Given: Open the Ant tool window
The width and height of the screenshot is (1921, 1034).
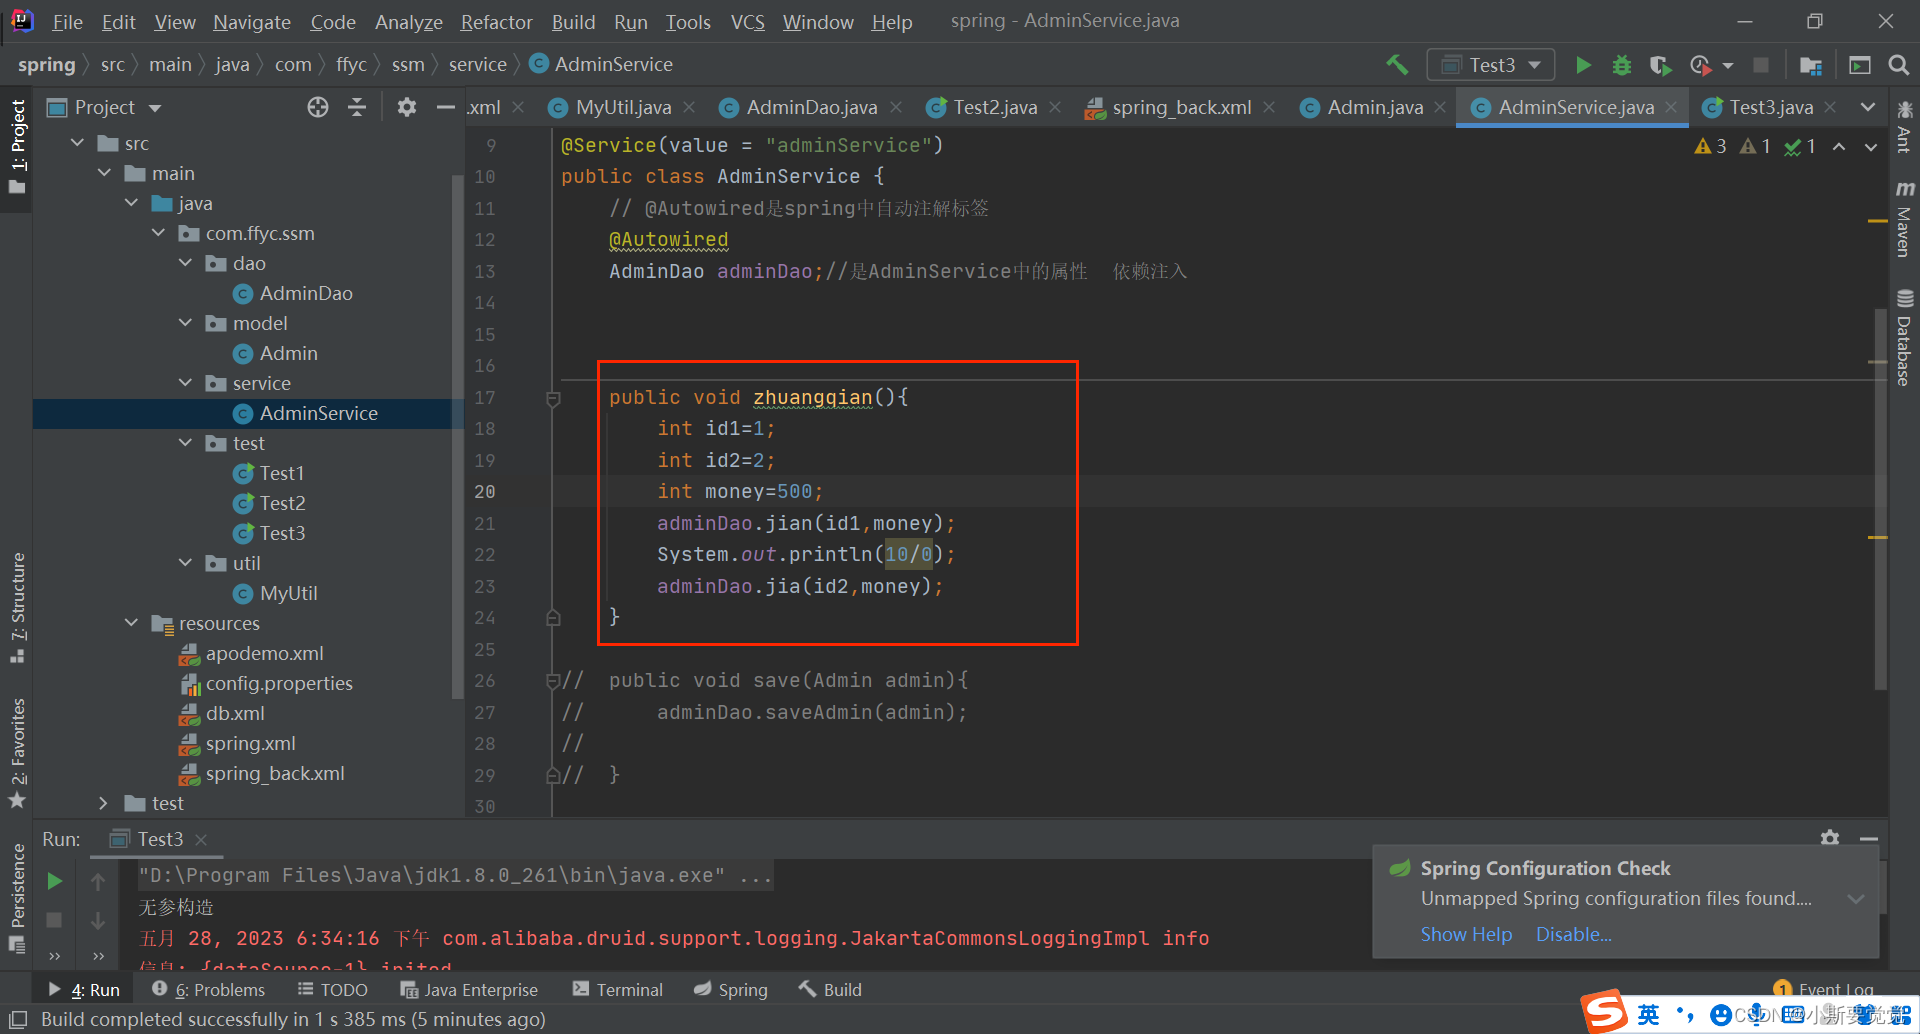Looking at the screenshot, I should [x=1904, y=127].
